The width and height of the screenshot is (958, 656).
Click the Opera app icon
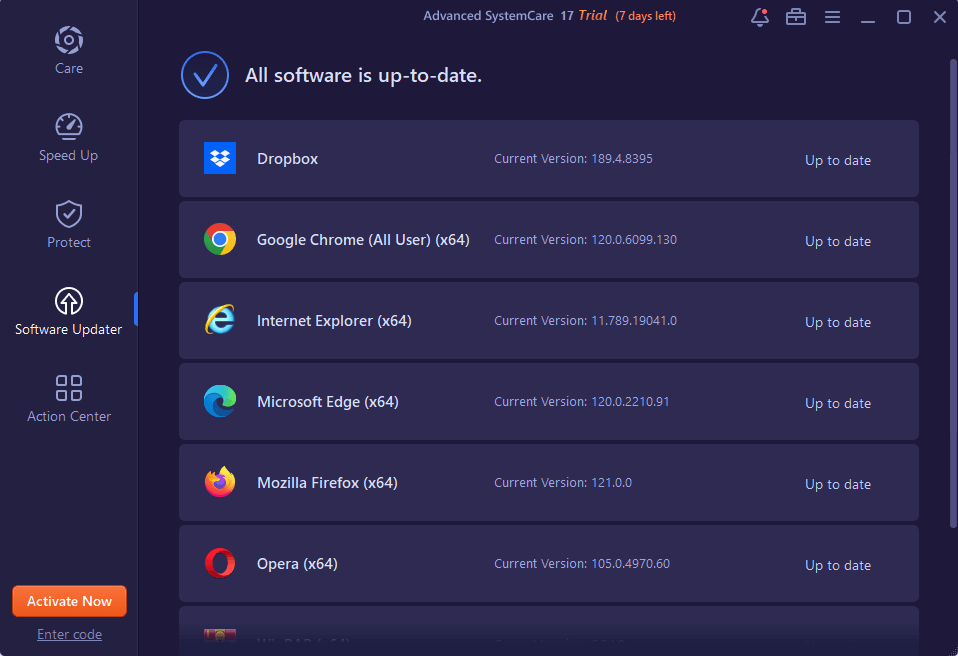(220, 563)
